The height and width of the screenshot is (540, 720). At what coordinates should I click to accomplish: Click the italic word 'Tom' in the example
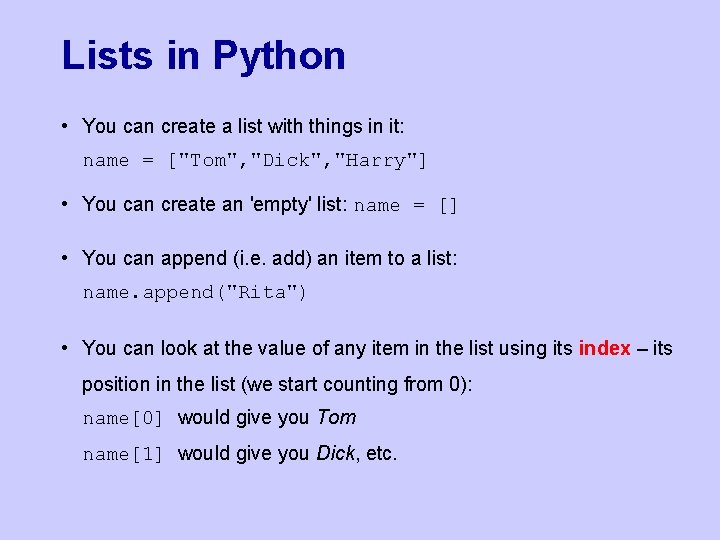pyautogui.click(x=336, y=417)
